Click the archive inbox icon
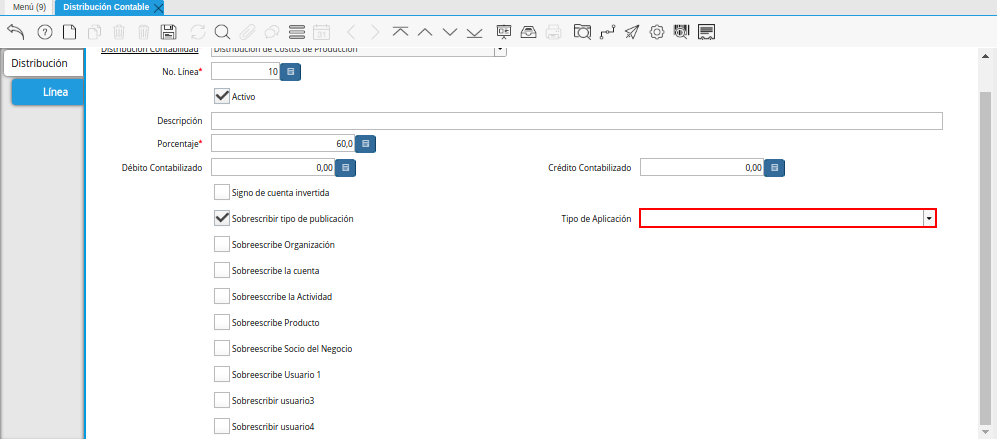 click(528, 32)
